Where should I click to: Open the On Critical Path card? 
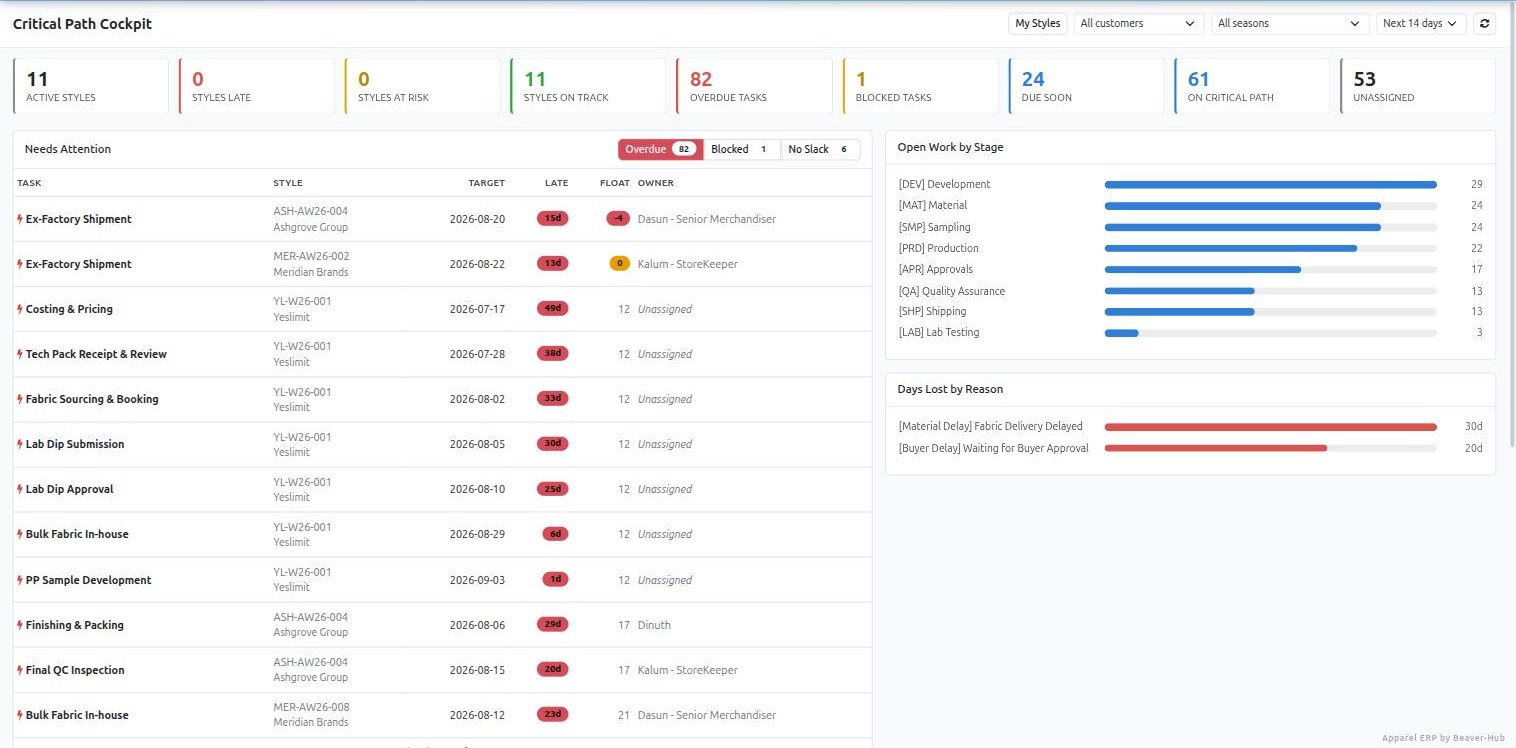(x=1252, y=86)
